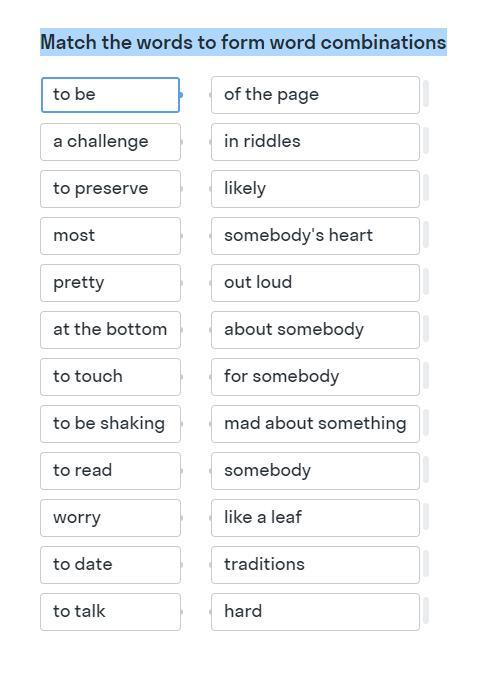The image size is (482, 682).
Task: Select the 'to talk' box
Action: click(x=110, y=612)
